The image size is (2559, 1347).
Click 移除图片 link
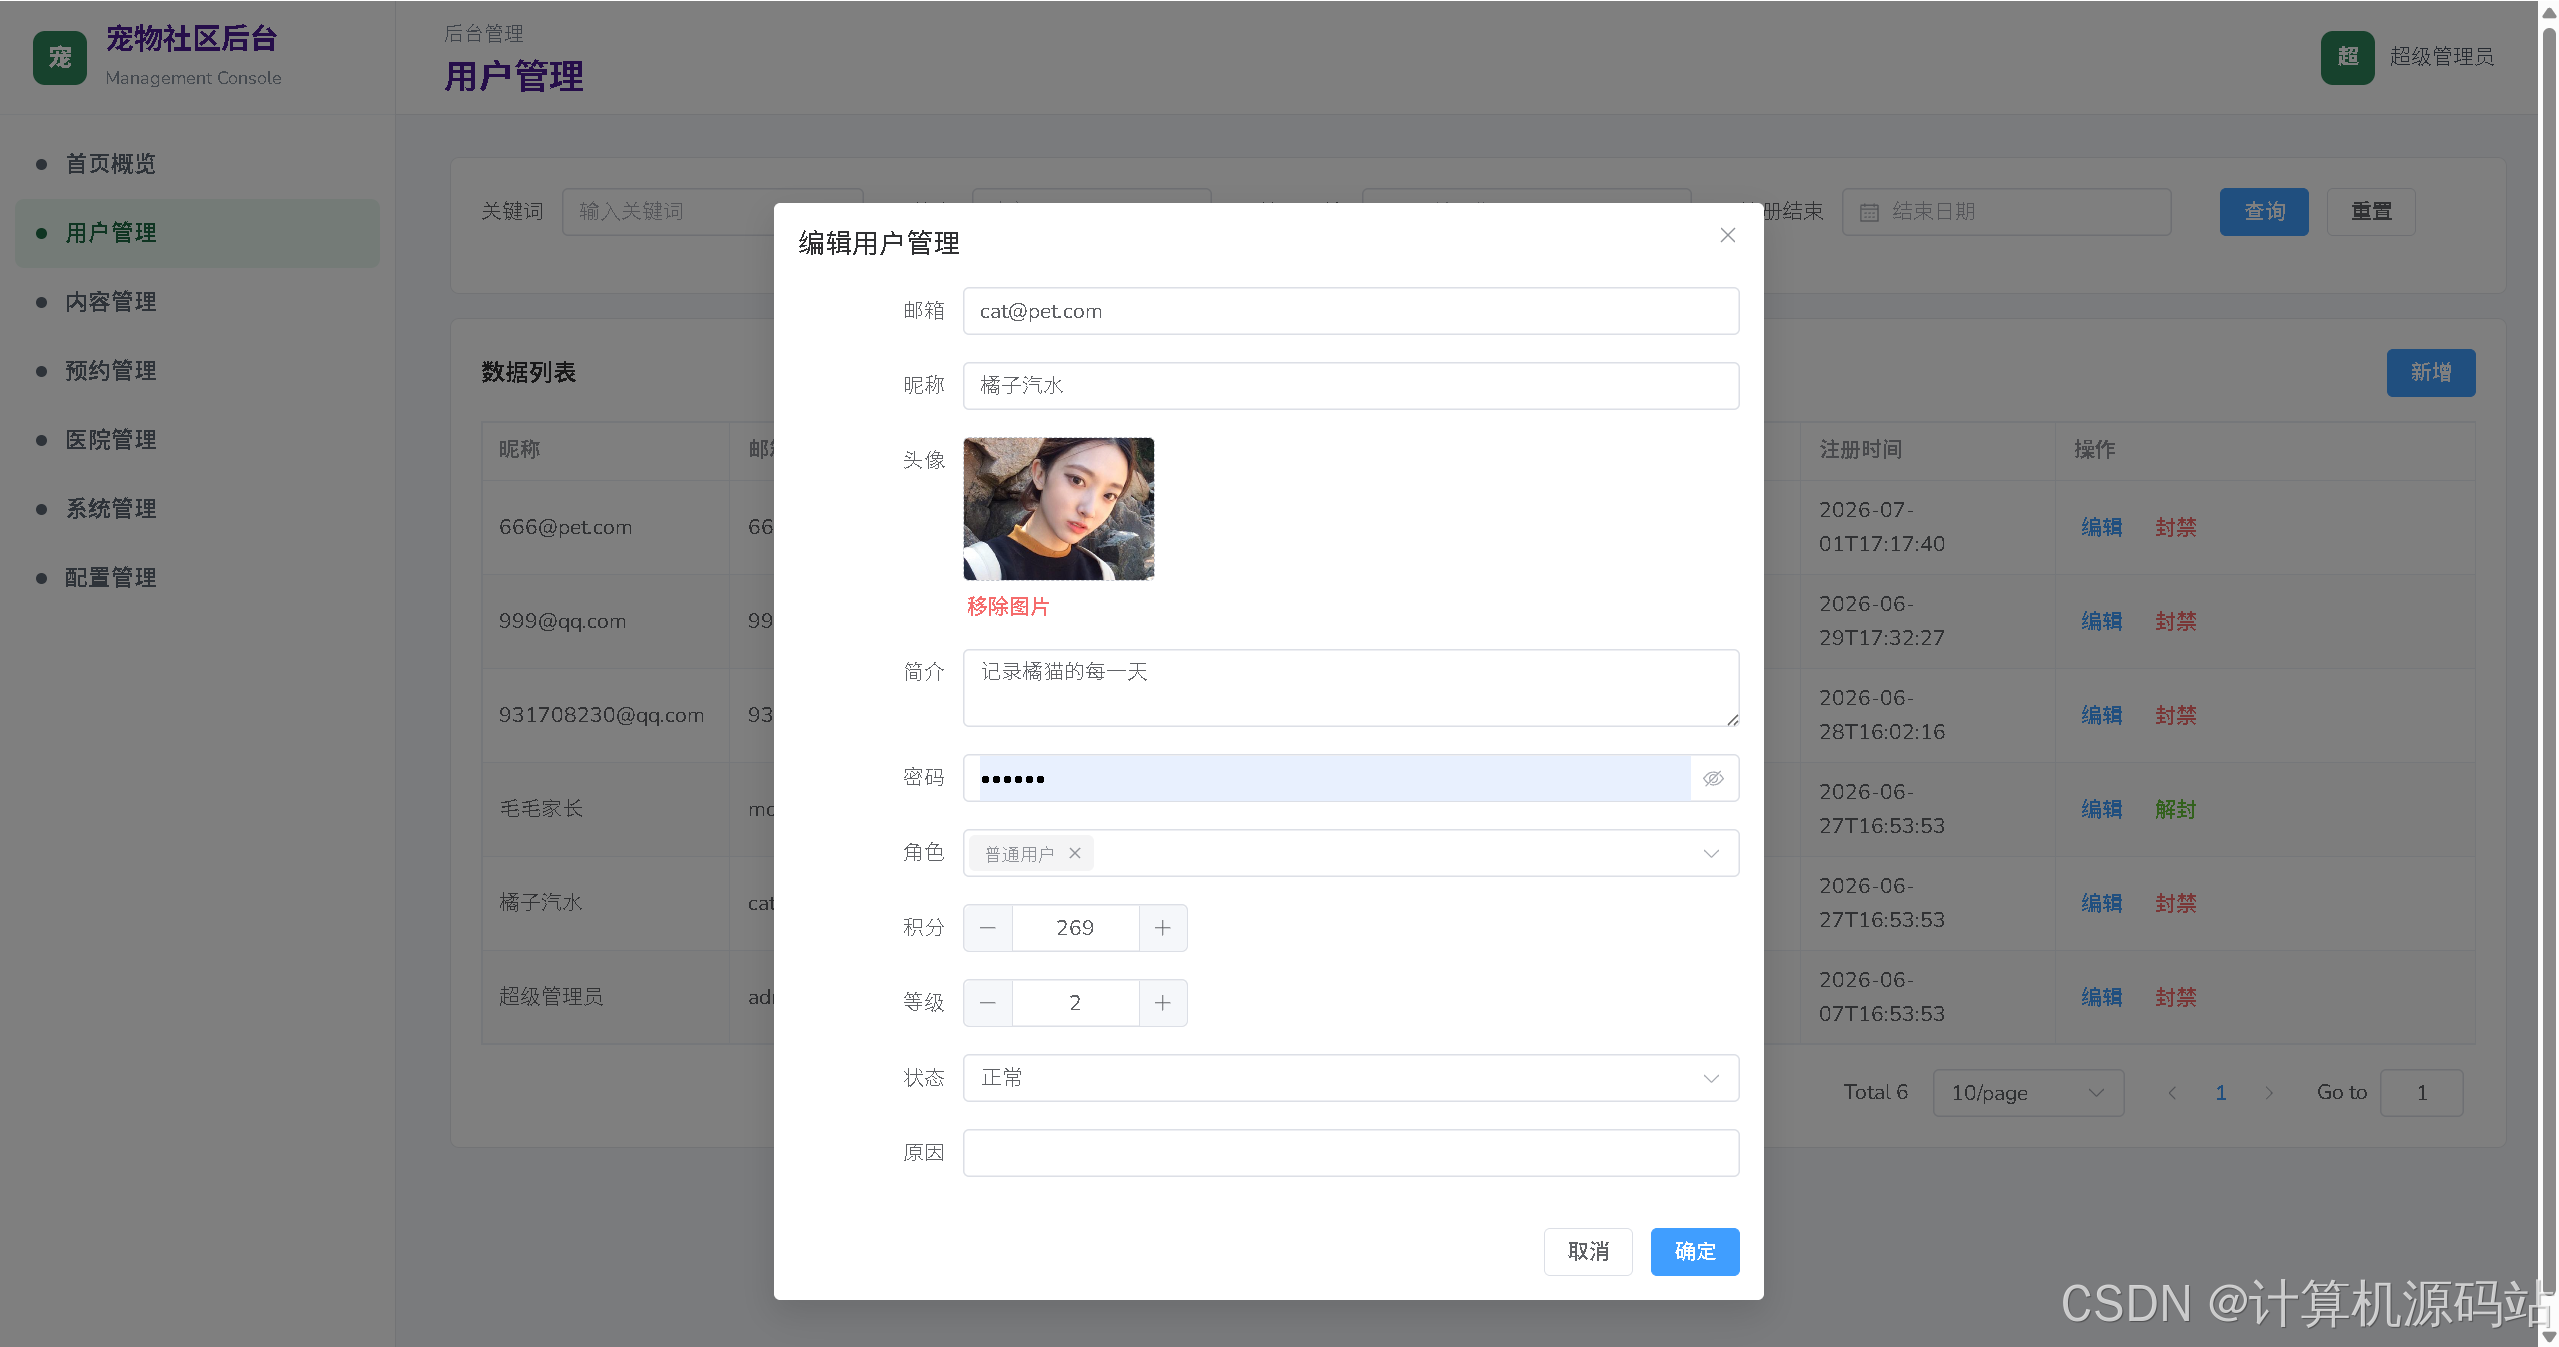coord(1008,607)
